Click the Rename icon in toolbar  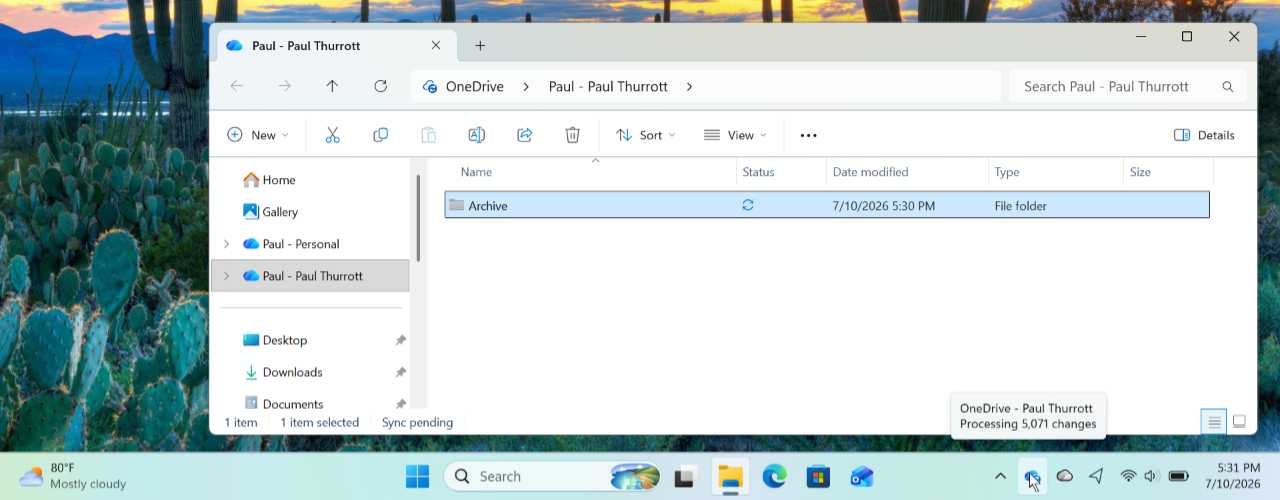pos(476,135)
